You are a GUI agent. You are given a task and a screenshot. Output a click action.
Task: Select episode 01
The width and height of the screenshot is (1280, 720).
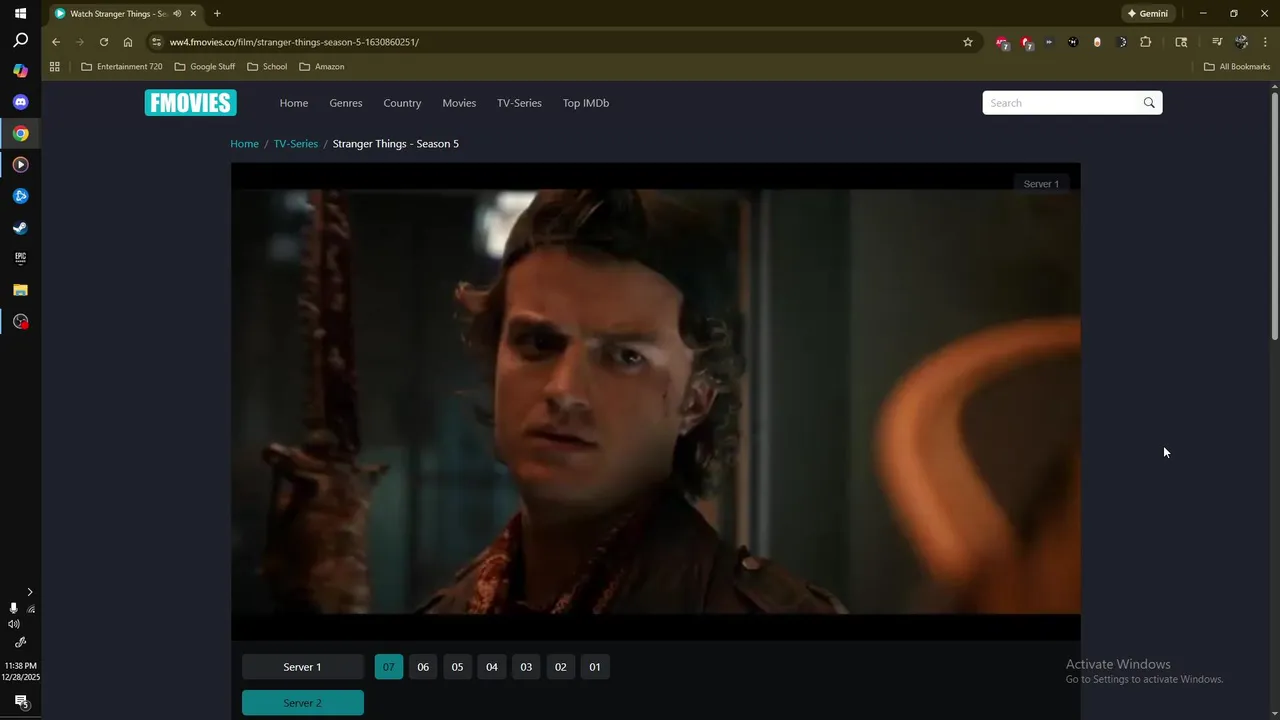tap(595, 667)
